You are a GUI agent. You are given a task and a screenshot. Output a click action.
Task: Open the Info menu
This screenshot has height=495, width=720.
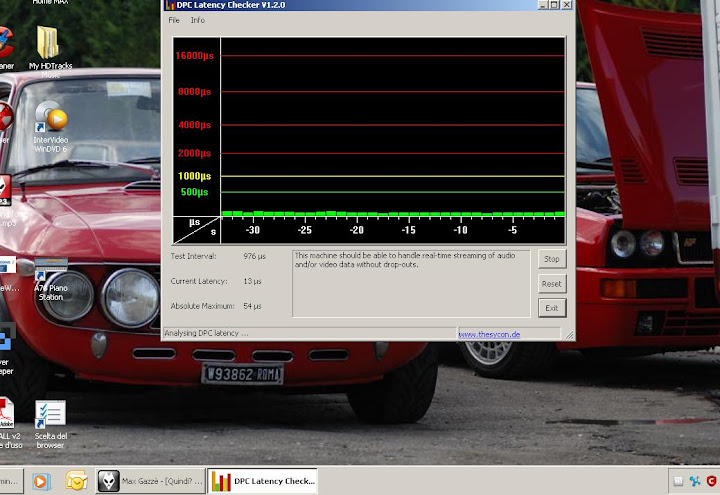197,20
